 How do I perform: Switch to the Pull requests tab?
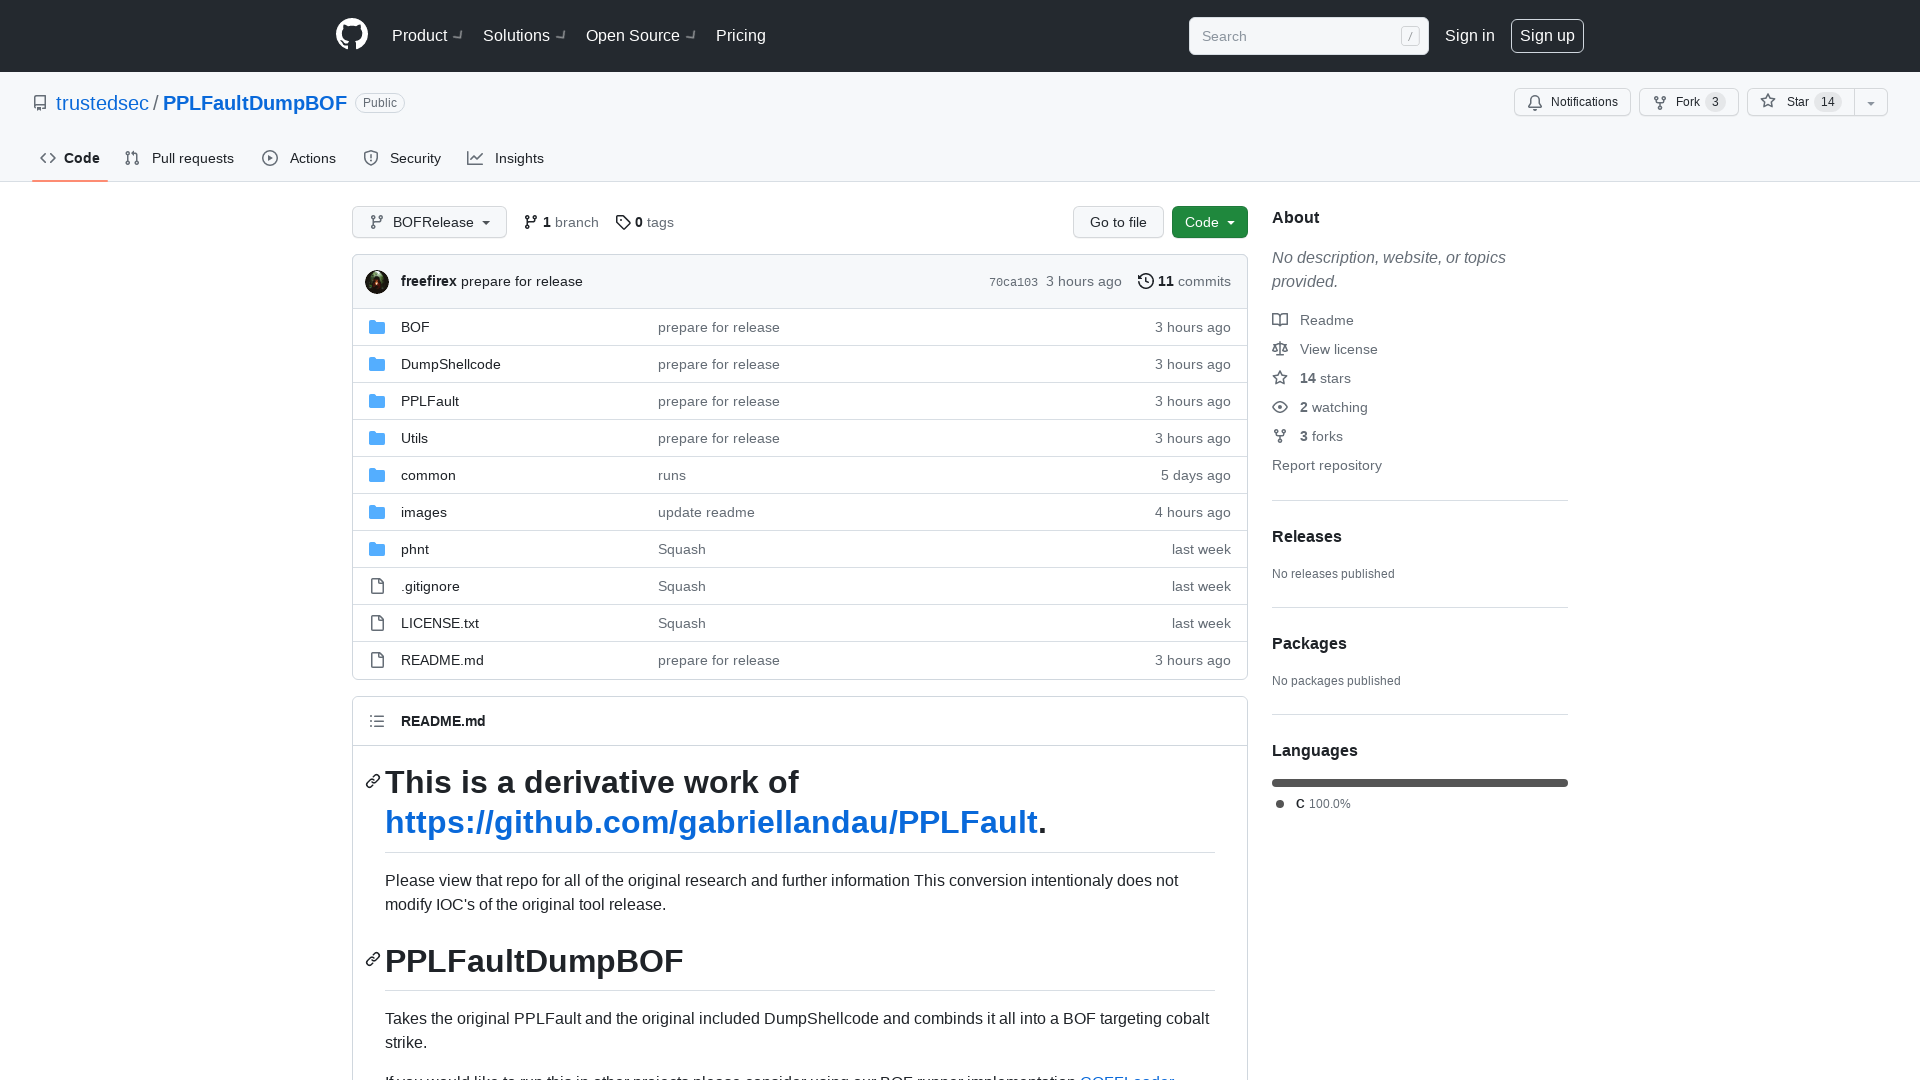pyautogui.click(x=179, y=158)
